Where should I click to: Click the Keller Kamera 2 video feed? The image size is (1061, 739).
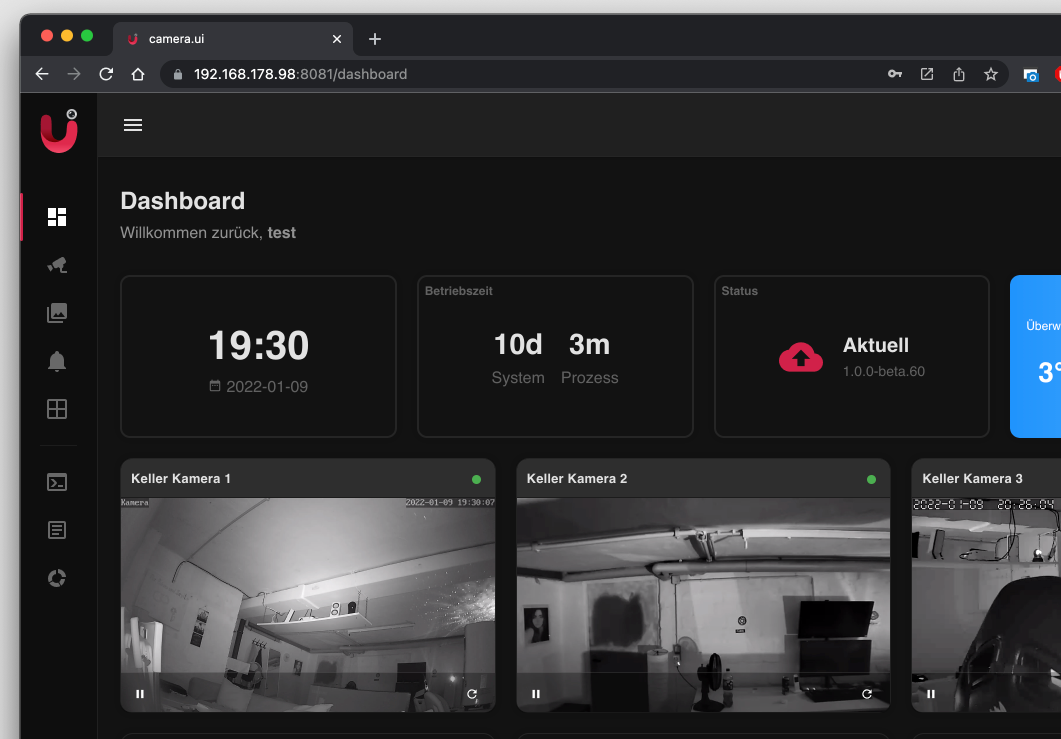click(703, 590)
